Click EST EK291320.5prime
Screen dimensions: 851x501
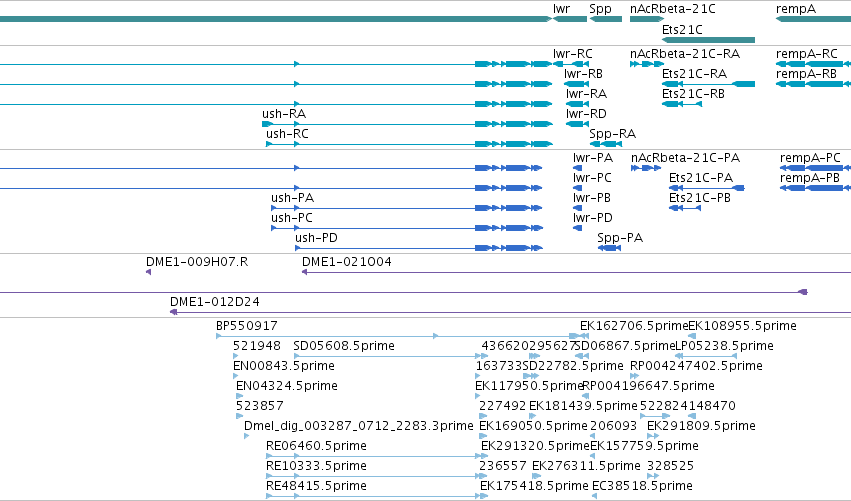535,446
